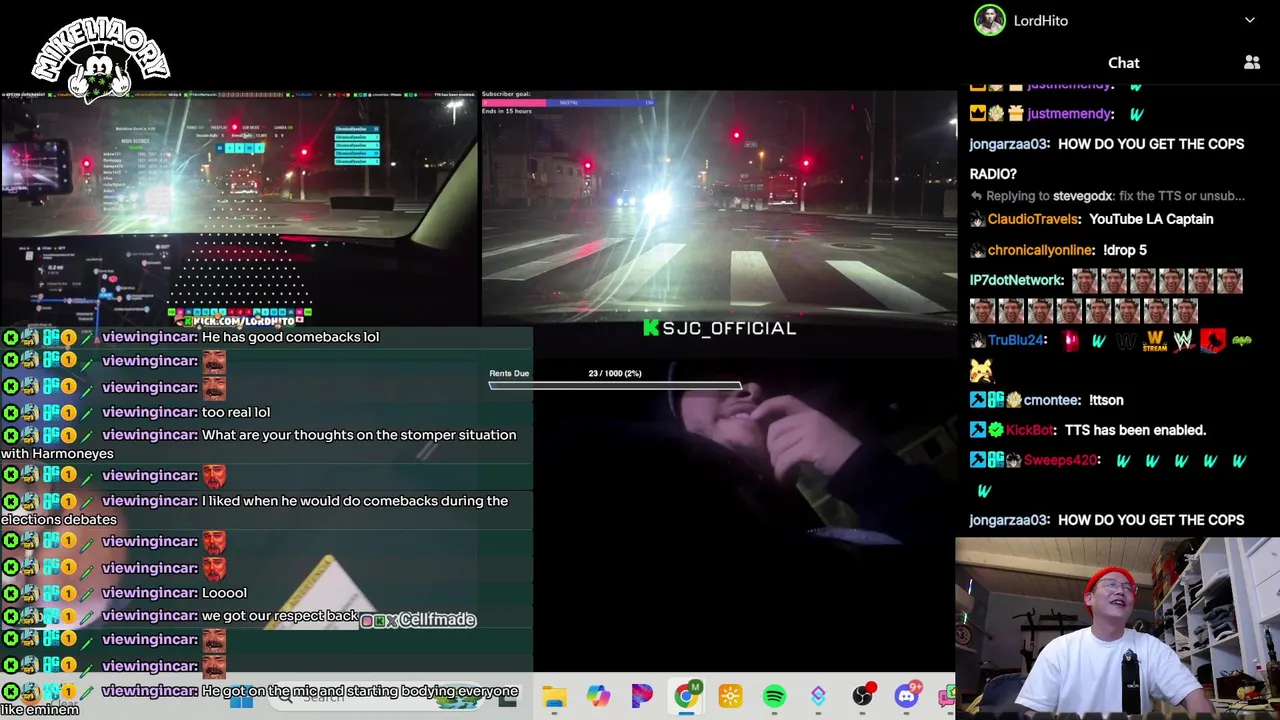This screenshot has height=720, width=1280.
Task: Click the '23 / 1000 (2%)' rent counter
Action: click(615, 373)
